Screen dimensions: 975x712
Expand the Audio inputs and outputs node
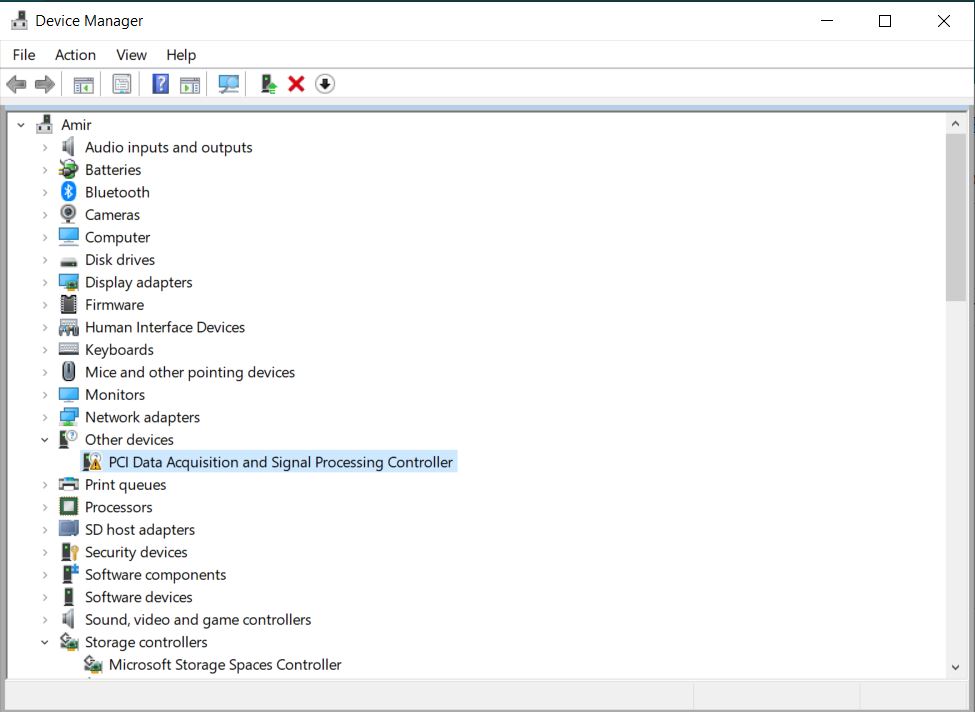[x=45, y=147]
